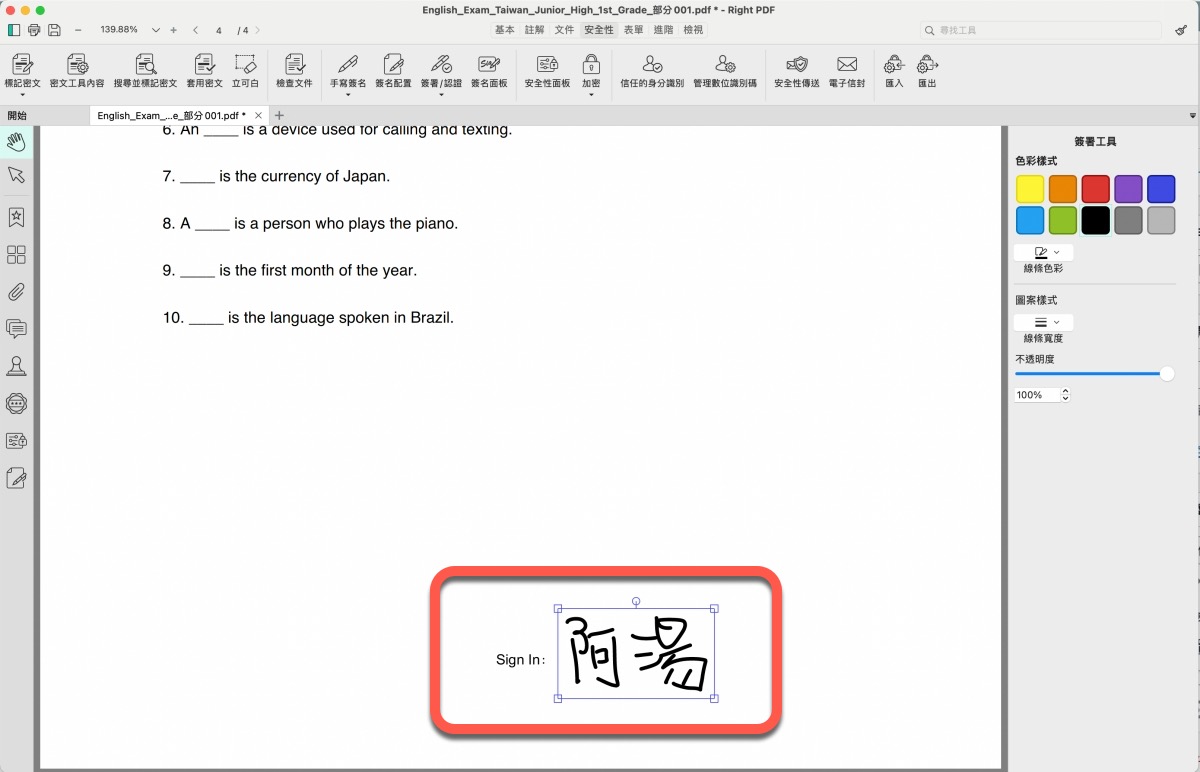Open the 線條寬度 line width dropdown
Screen dimensions: 1200x772
tap(1043, 322)
